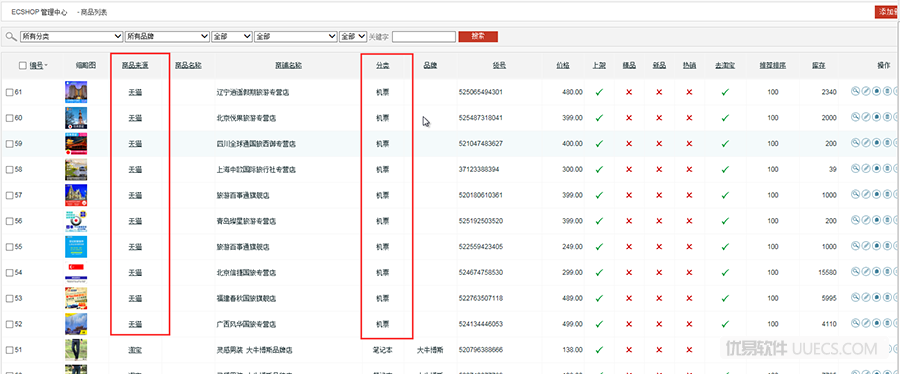
Task: Click item number 525192503520
Action: point(481,221)
